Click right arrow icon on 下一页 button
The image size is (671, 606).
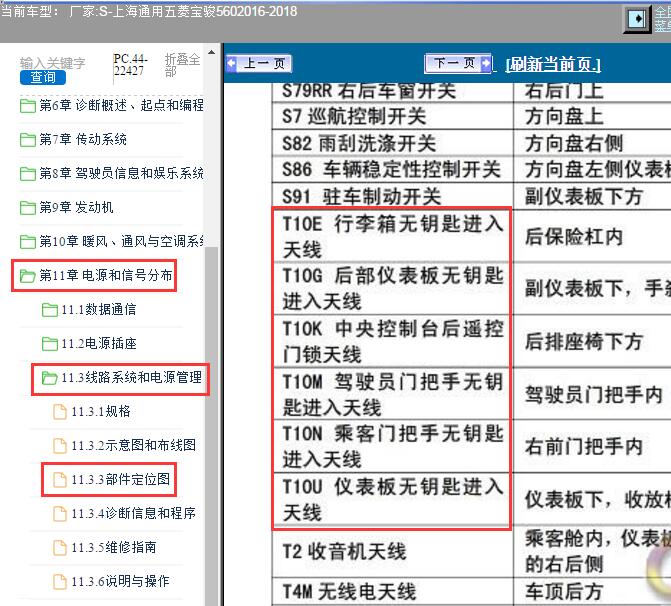486,63
